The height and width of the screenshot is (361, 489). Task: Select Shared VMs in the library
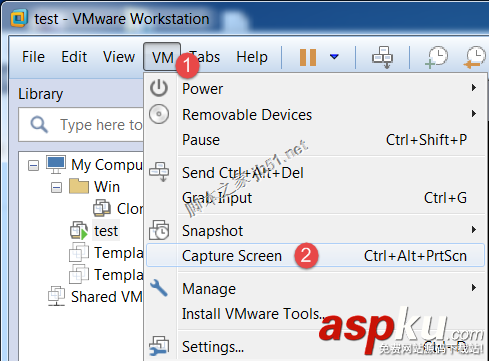[x=107, y=297]
